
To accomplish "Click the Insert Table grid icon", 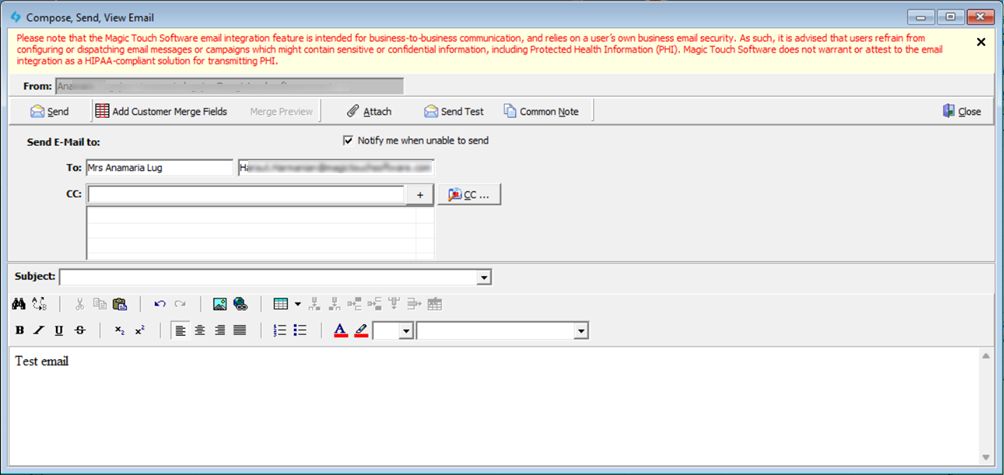I will (280, 304).
